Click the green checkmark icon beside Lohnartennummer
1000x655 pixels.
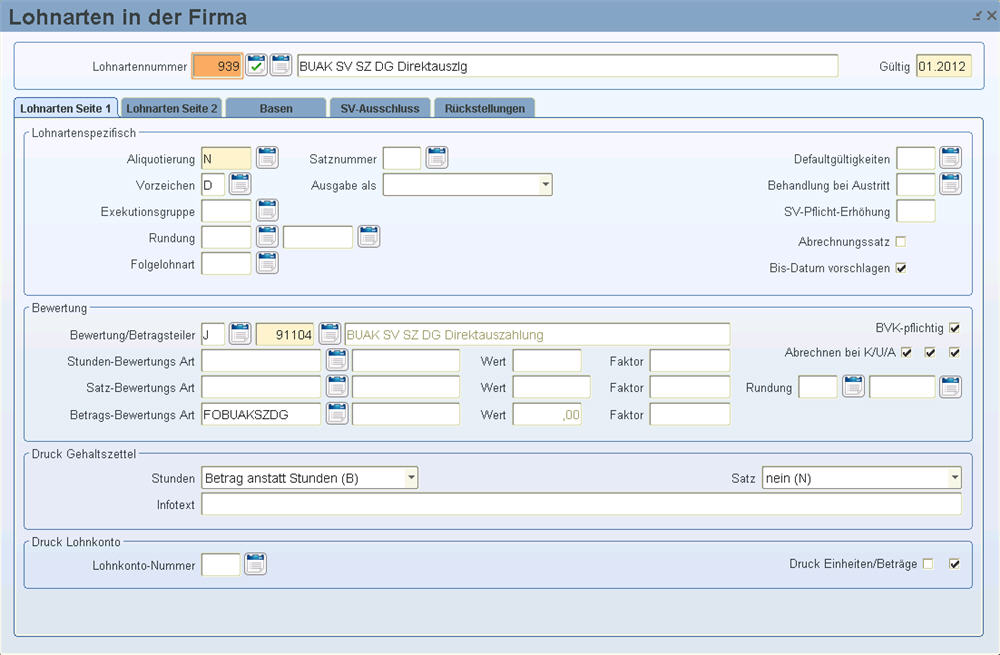[x=257, y=66]
